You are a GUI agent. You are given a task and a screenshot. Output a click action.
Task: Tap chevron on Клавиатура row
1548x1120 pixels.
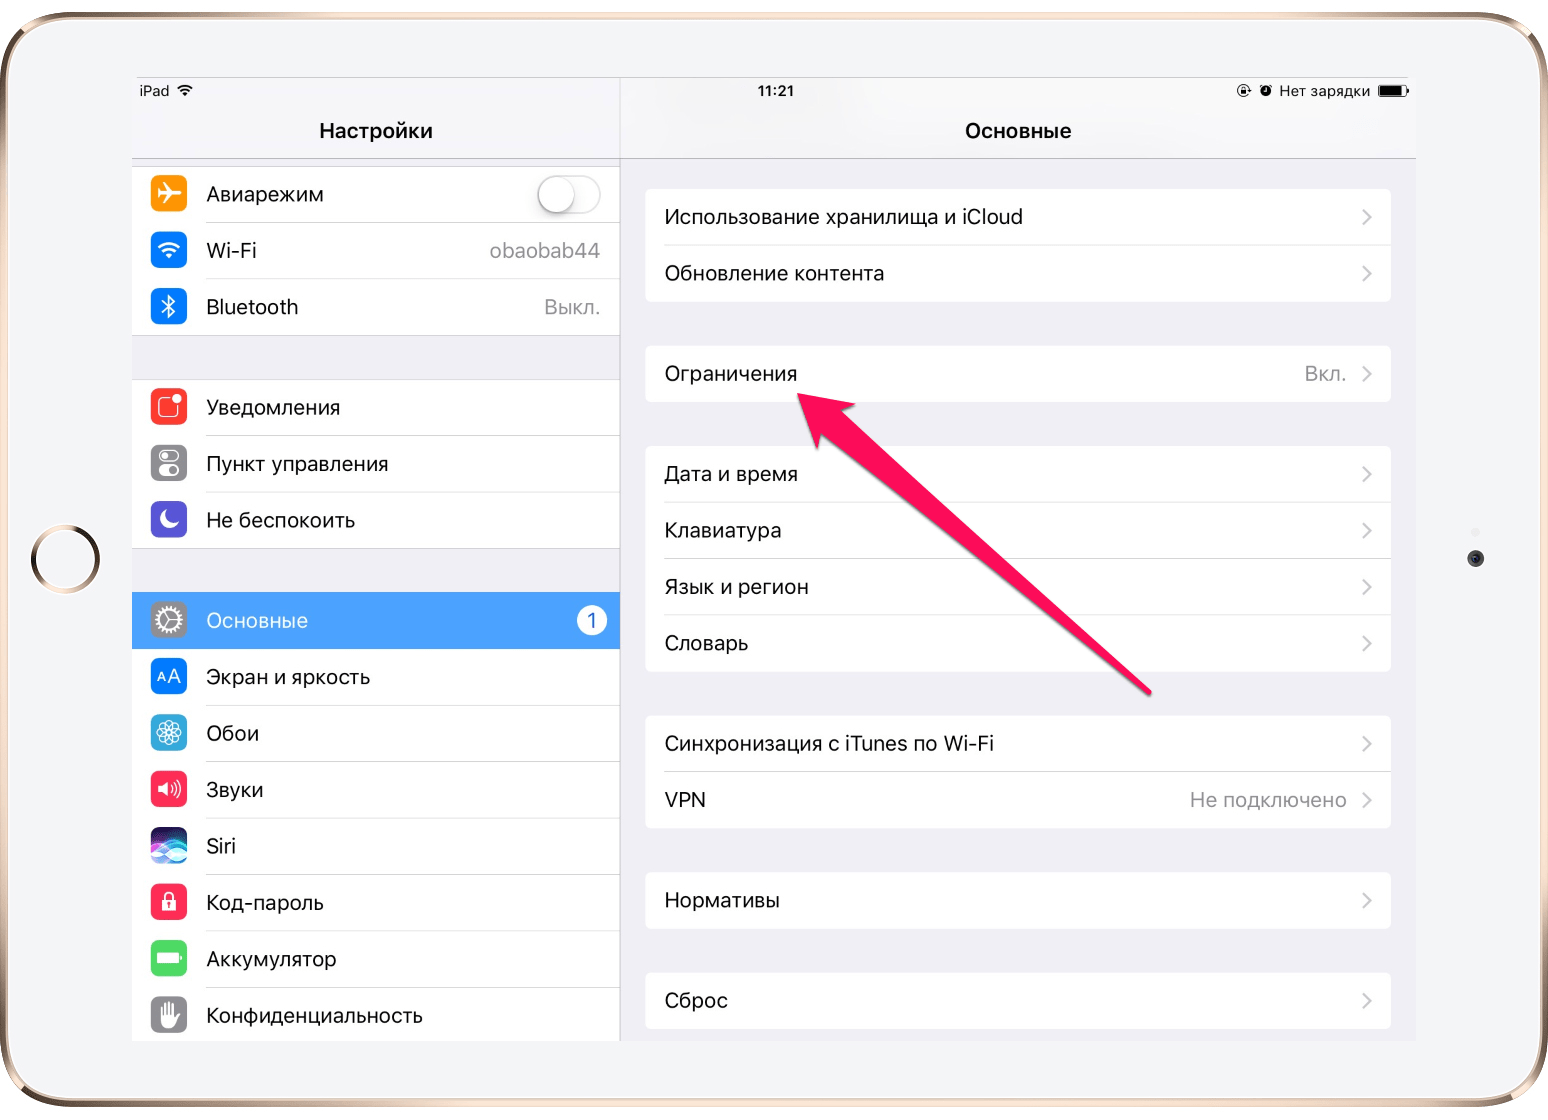(1367, 530)
